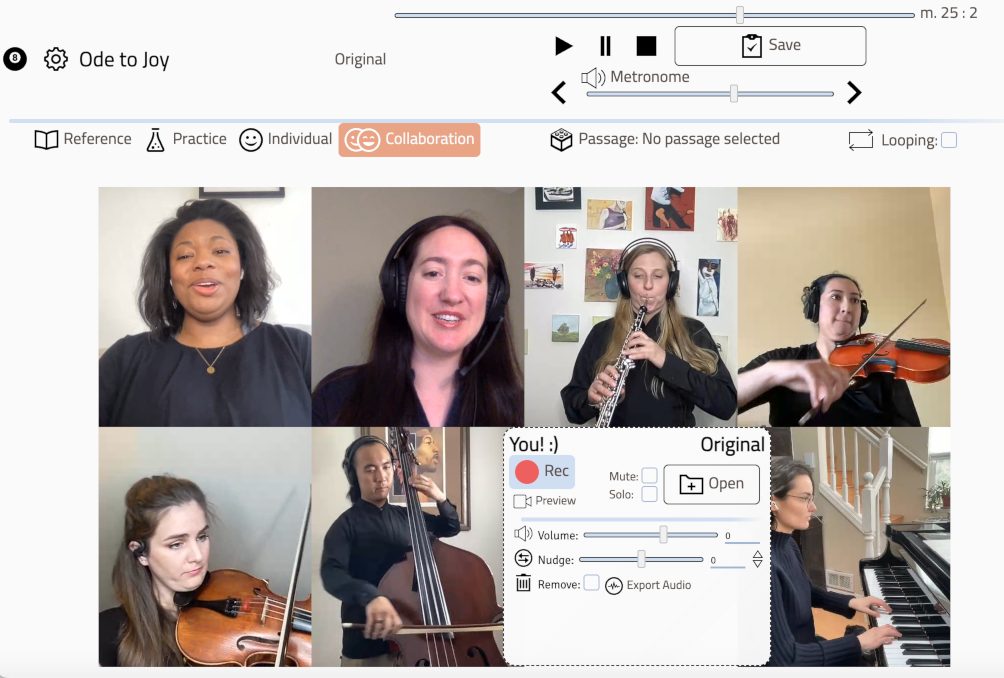Click the right chevron arrow beside metronome slider

tap(854, 93)
